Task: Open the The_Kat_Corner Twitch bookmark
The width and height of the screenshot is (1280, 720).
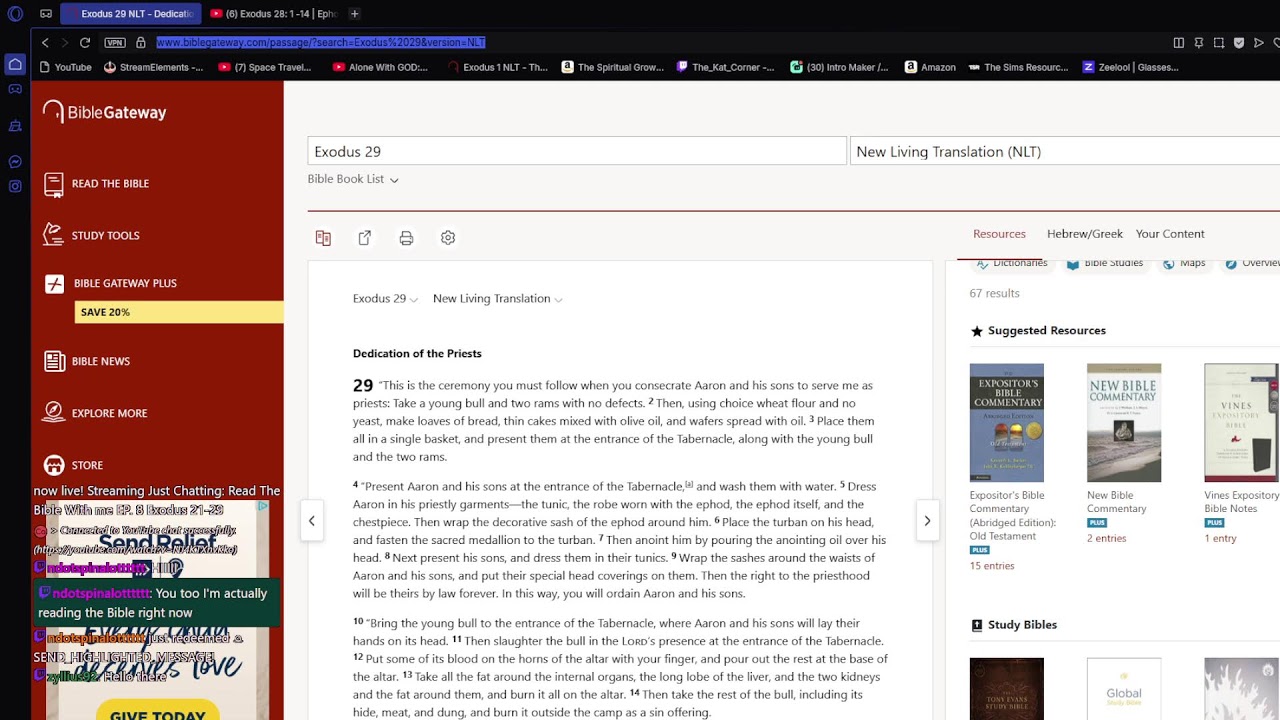Action: [x=725, y=67]
